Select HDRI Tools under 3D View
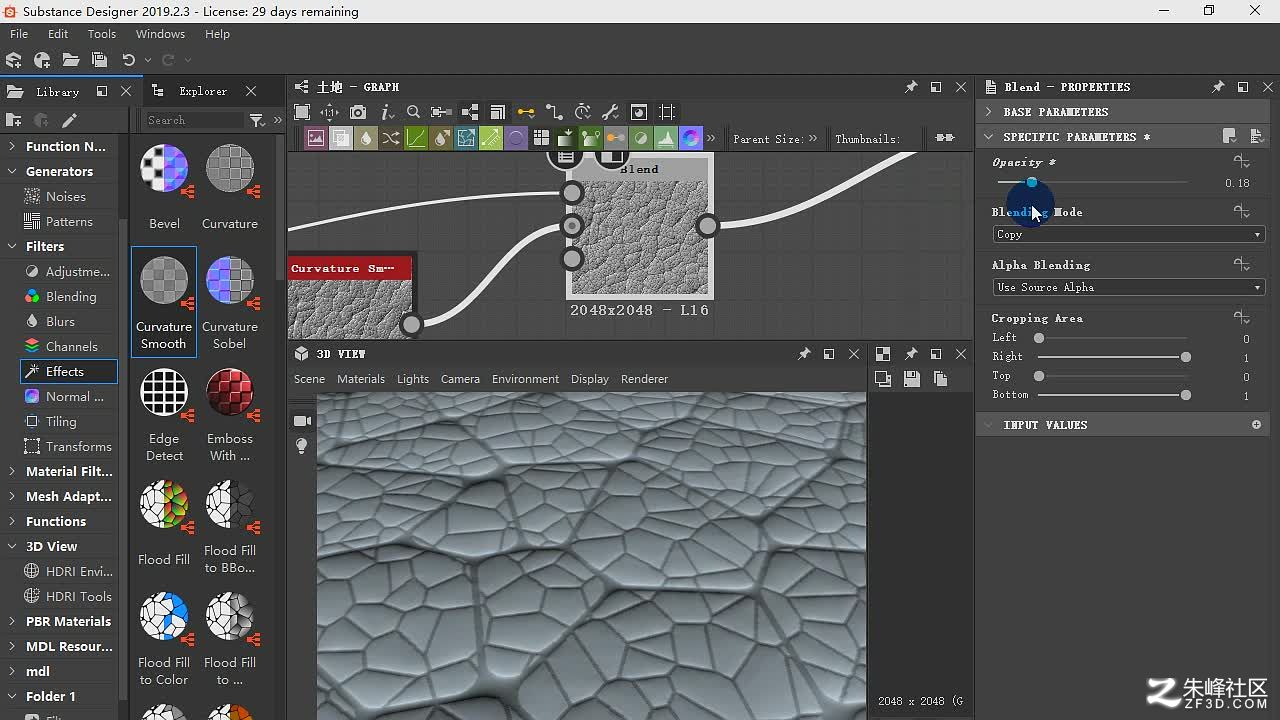The width and height of the screenshot is (1280, 720). (79, 596)
